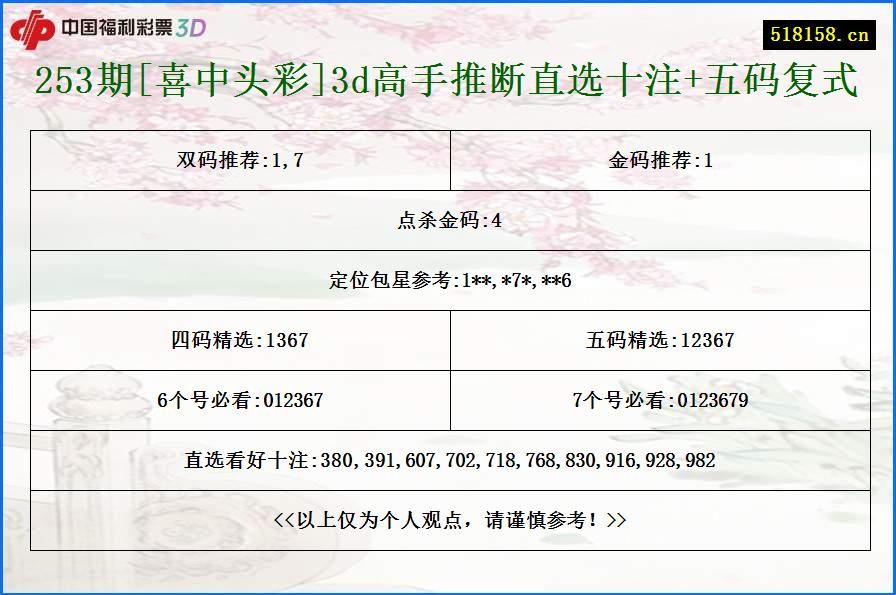
Task: Expand the 定位包星参考 row
Action: point(449,280)
